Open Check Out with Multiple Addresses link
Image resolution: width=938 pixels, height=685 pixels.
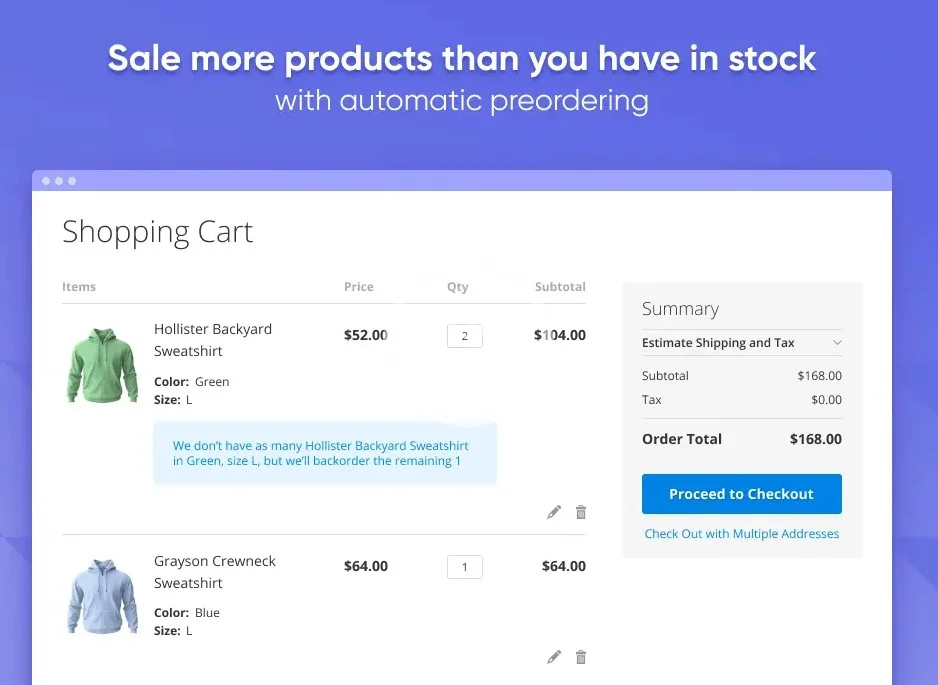click(741, 534)
